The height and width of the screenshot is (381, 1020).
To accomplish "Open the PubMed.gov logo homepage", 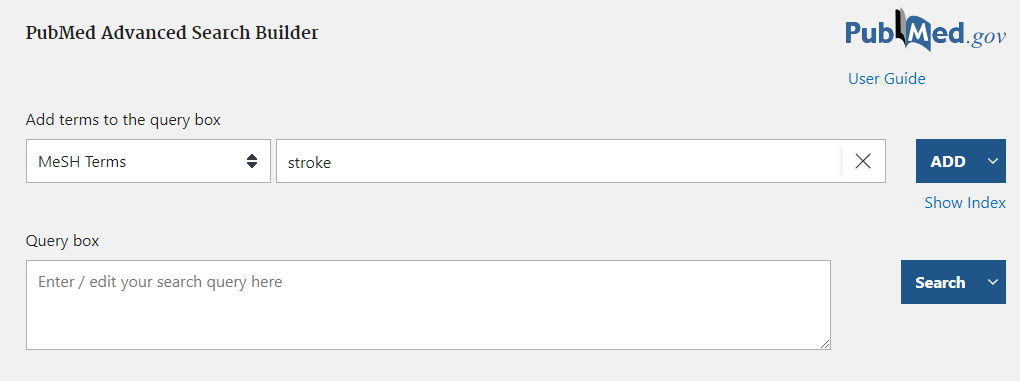I will pyautogui.click(x=925, y=32).
